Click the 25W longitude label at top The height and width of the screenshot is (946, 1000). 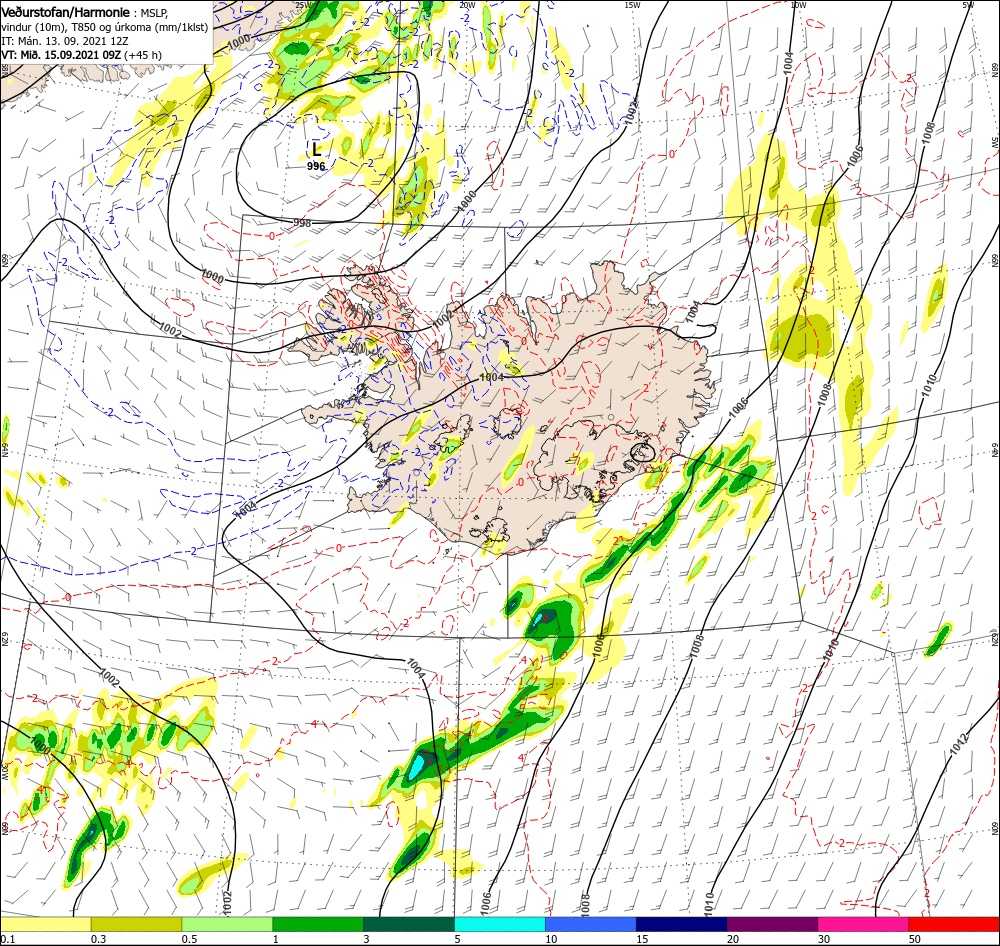pyautogui.click(x=302, y=5)
